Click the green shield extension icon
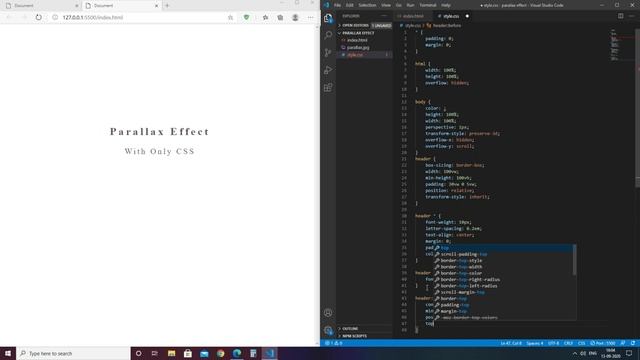Image resolution: width=640 pixels, height=360 pixels. pyautogui.click(x=246, y=18)
